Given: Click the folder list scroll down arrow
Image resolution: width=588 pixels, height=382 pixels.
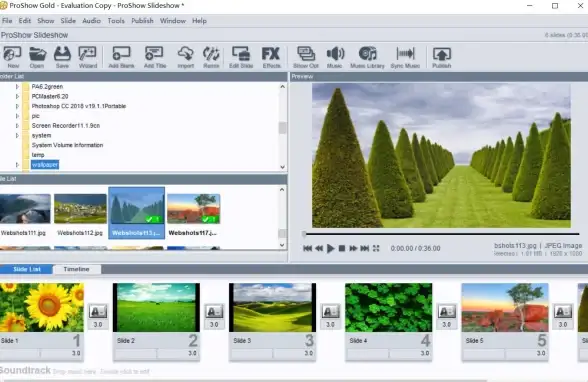Looking at the screenshot, I should coord(283,167).
